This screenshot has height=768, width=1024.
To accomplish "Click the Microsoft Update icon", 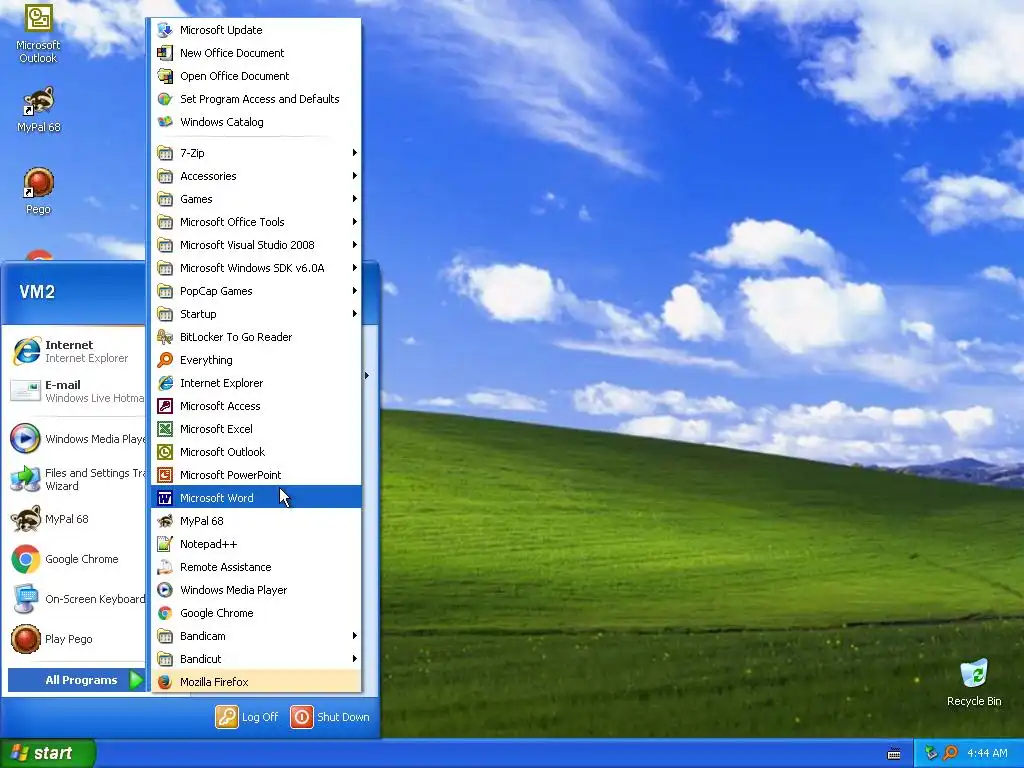I will coord(165,30).
